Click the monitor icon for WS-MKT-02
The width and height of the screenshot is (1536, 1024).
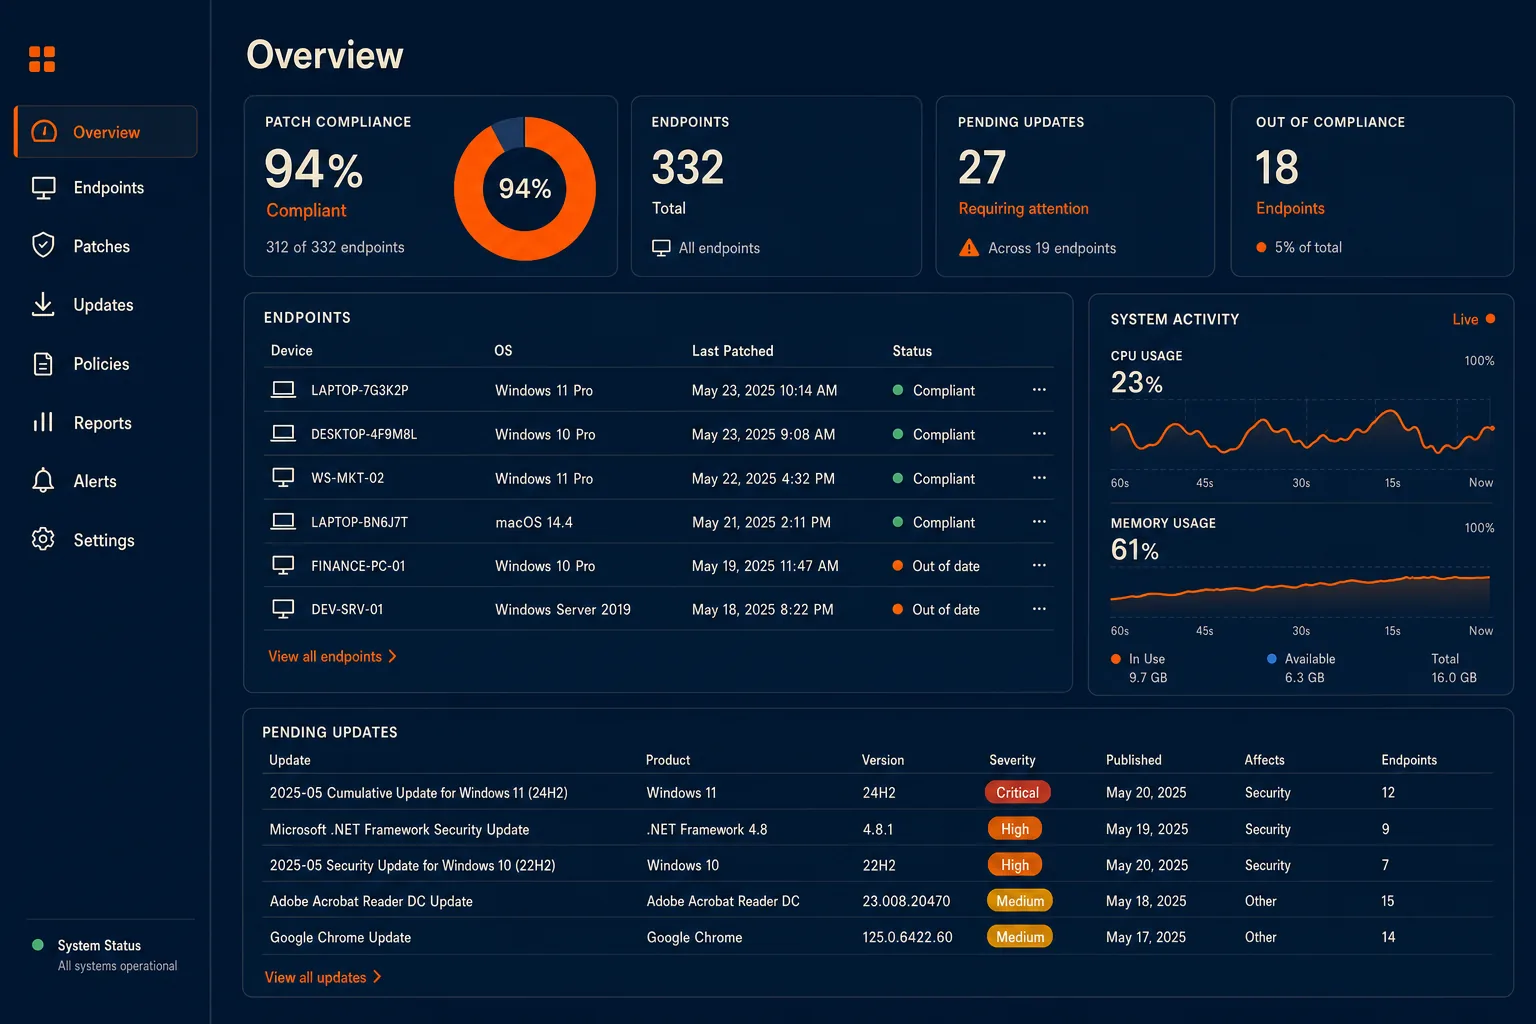(x=283, y=478)
